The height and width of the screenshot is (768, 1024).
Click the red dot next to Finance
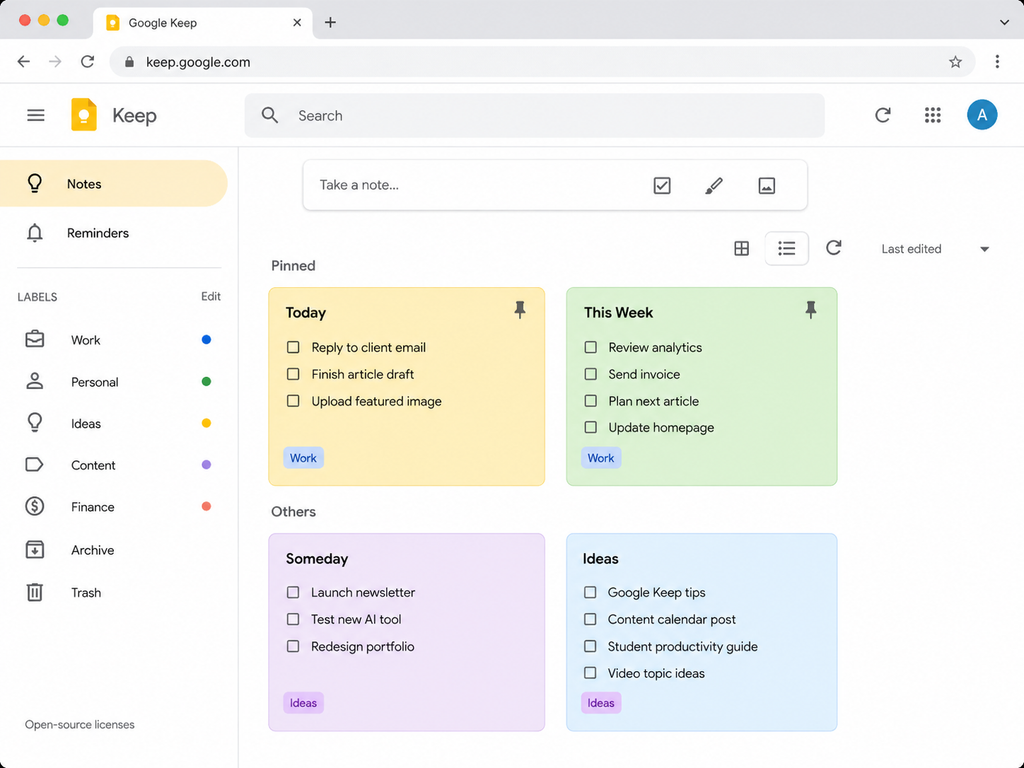(x=206, y=506)
